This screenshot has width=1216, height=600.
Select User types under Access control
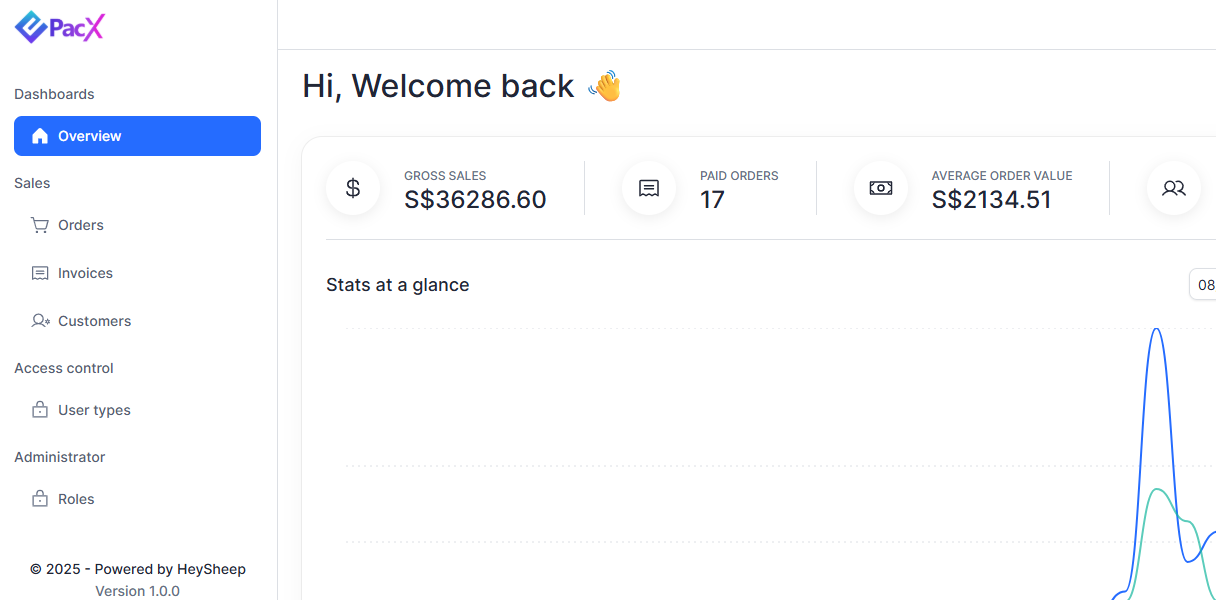click(x=94, y=410)
